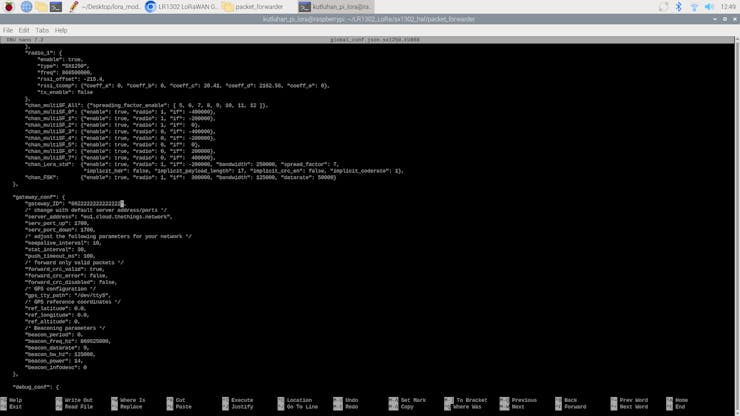This screenshot has height=416, width=740.
Task: Click the ref_latitude line
Action: click(x=56, y=308)
